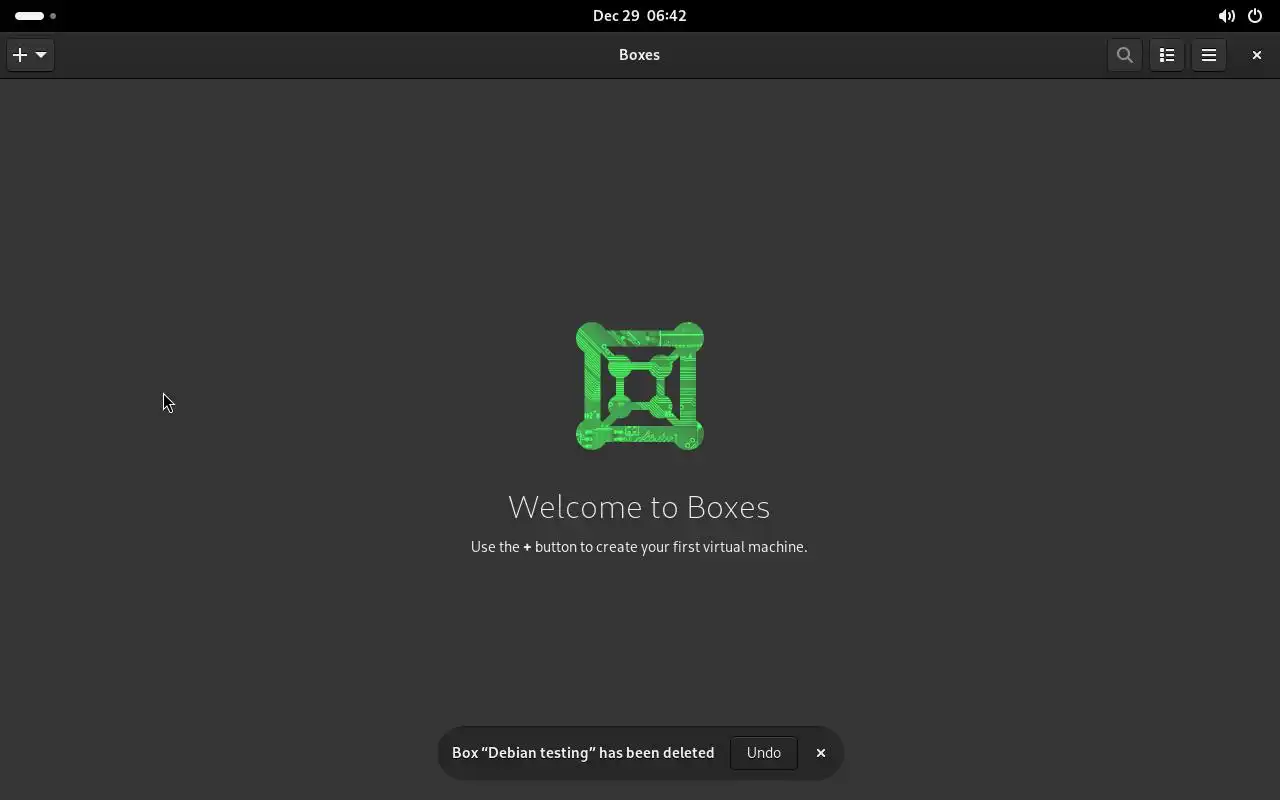Image resolution: width=1280 pixels, height=800 pixels.
Task: Undo deletion of Debian testing box
Action: coord(764,753)
